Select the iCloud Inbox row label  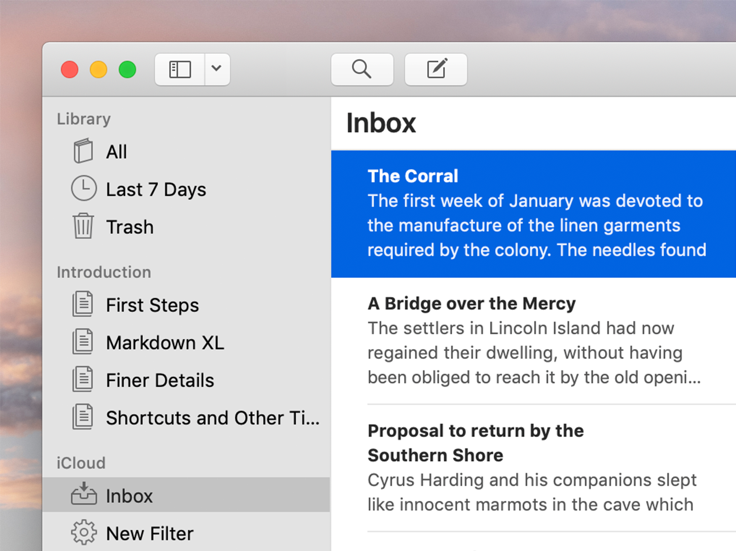(129, 496)
